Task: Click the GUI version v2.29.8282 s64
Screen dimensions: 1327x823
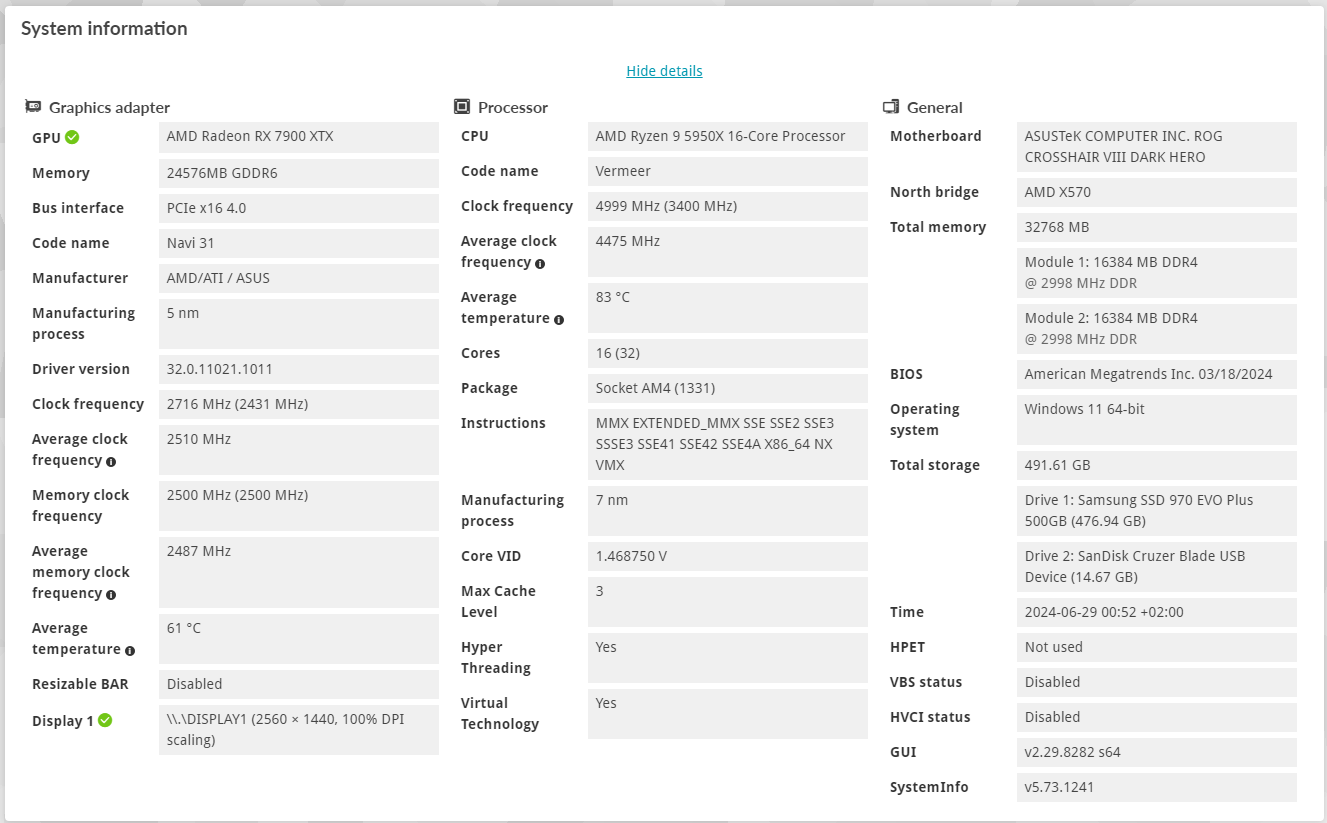Action: coord(1157,752)
